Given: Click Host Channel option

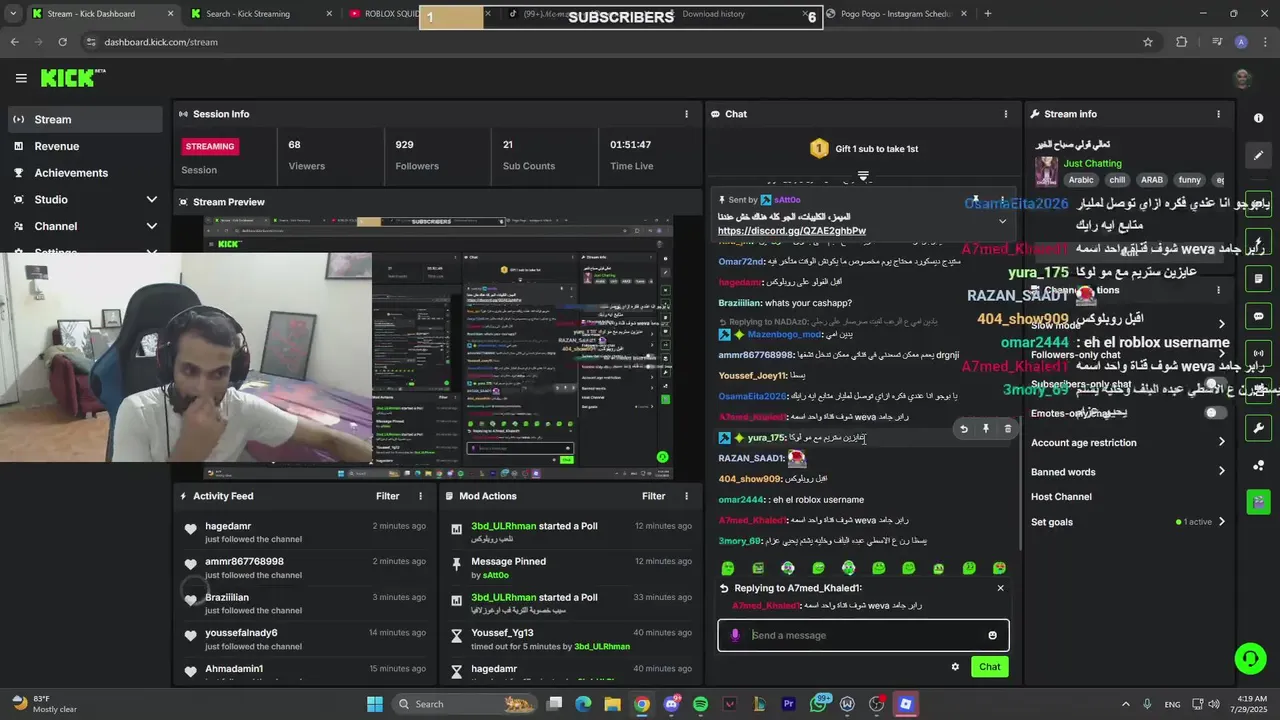Looking at the screenshot, I should [1061, 497].
